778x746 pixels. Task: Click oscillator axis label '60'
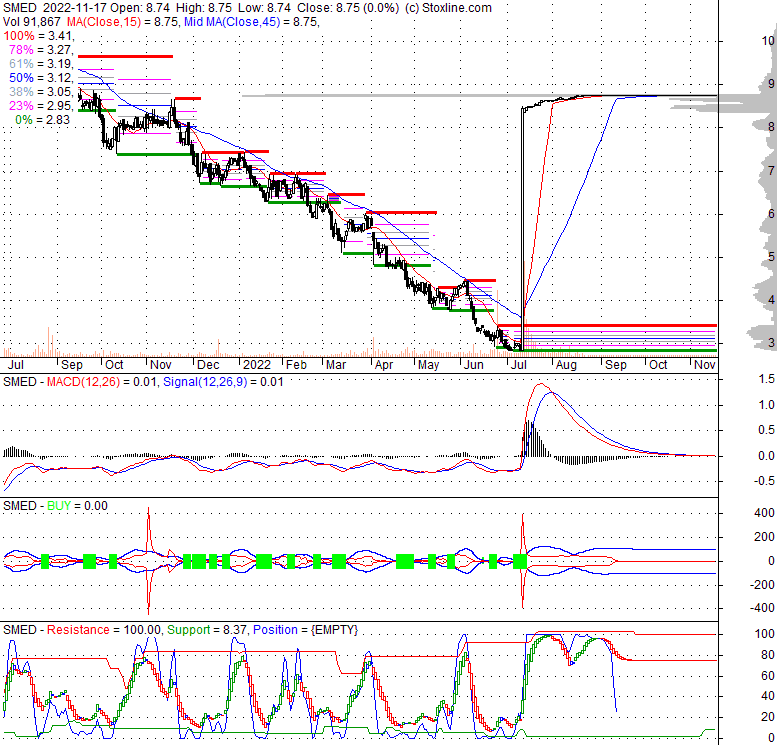point(768,676)
